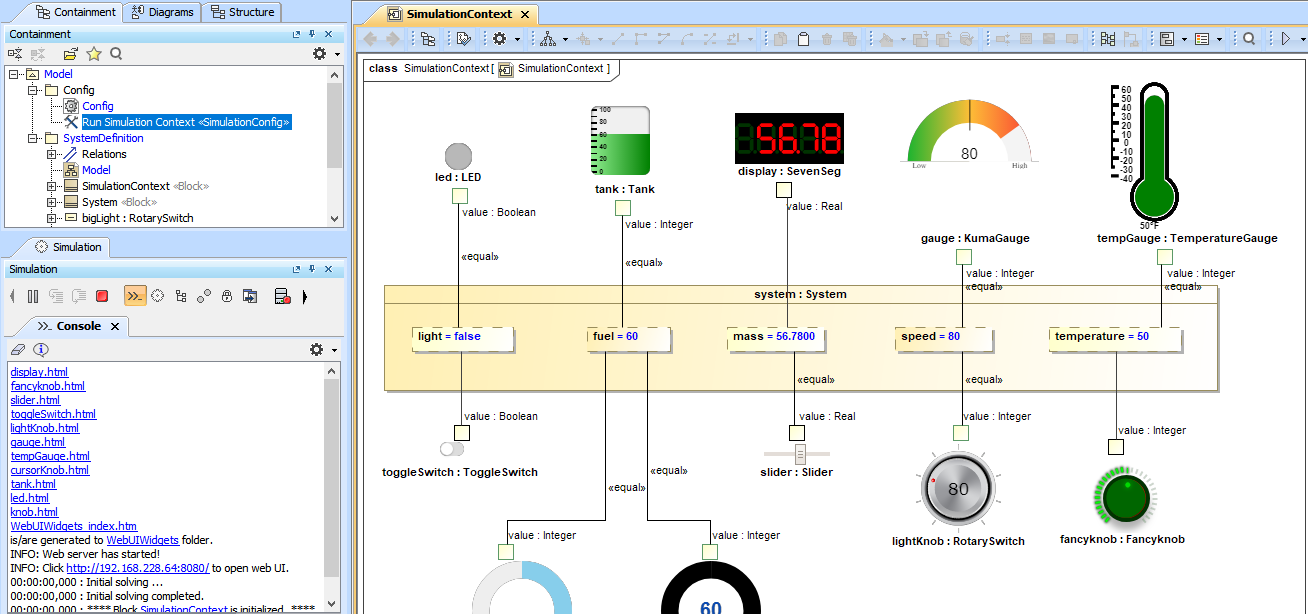Click the lock icon in Simulation toolbar

tap(227, 296)
